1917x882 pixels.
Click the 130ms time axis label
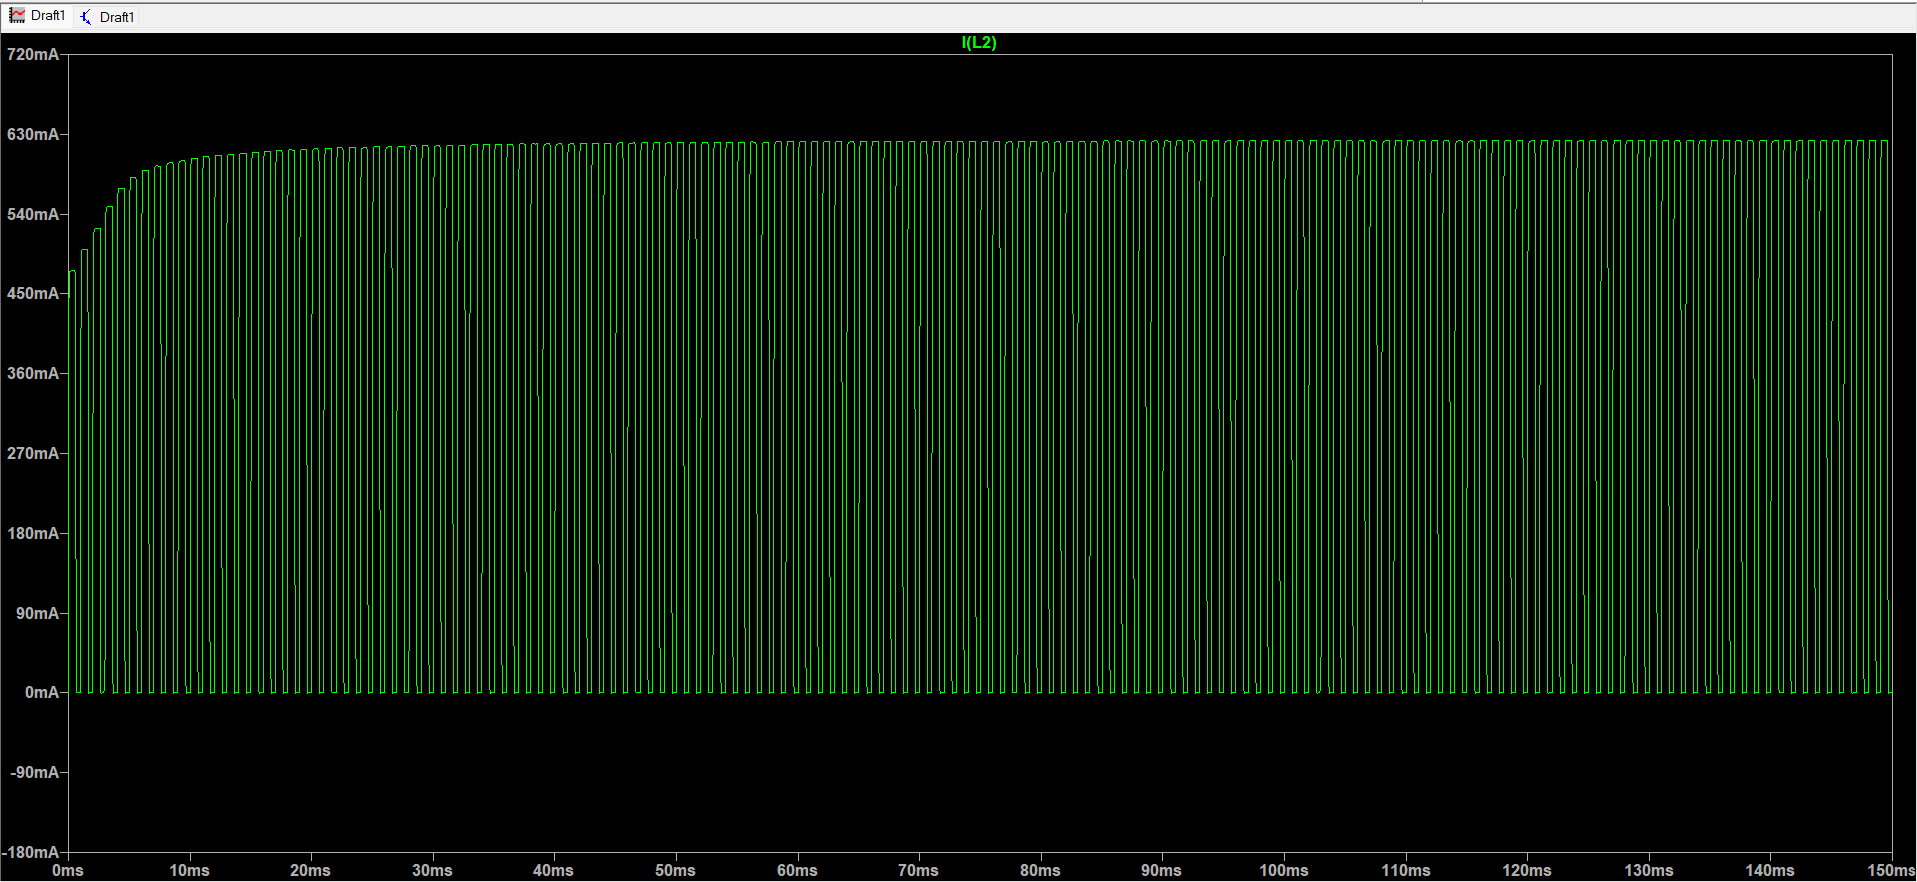[x=1648, y=870]
